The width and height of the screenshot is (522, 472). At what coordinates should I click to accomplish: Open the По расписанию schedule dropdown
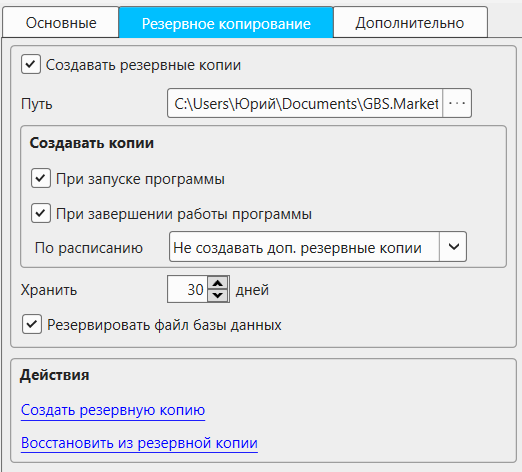tap(318, 247)
